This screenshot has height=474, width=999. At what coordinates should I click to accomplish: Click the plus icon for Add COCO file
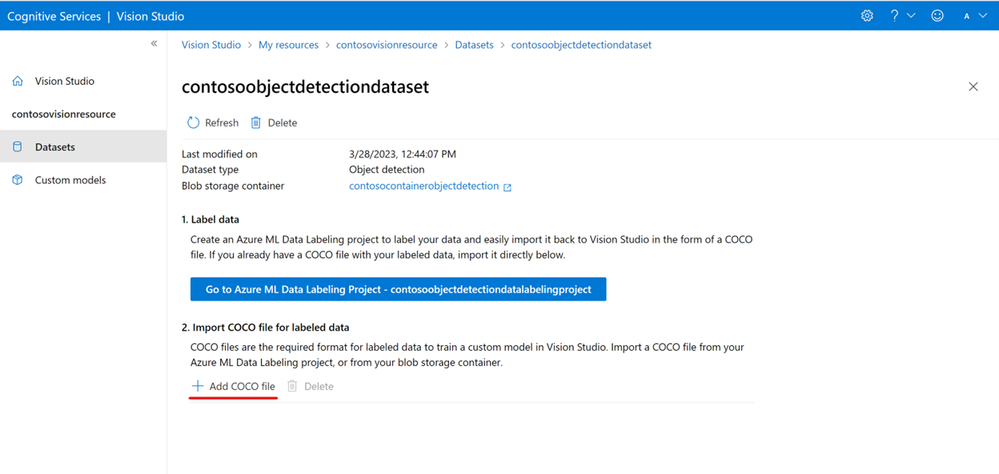click(198, 386)
